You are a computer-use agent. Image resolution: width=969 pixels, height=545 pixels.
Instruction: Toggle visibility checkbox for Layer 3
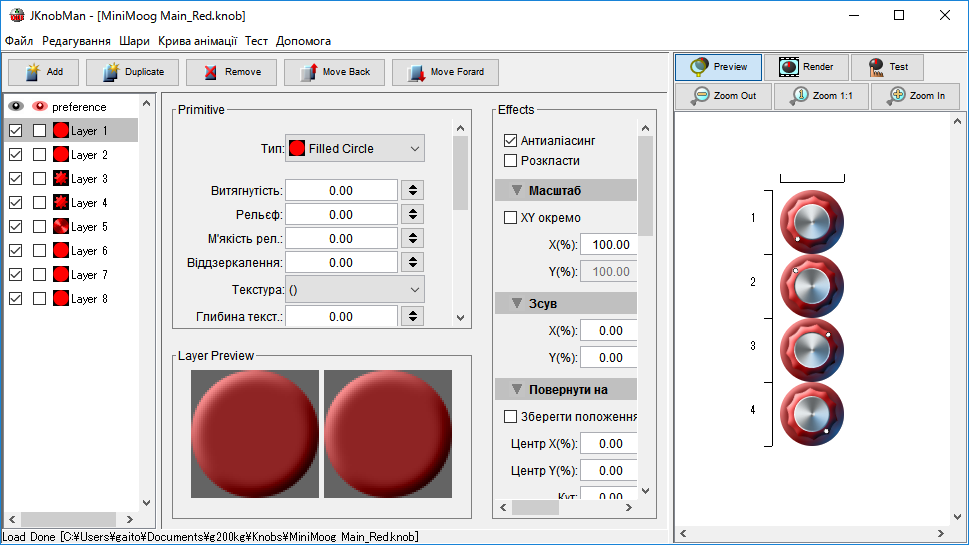pos(15,179)
